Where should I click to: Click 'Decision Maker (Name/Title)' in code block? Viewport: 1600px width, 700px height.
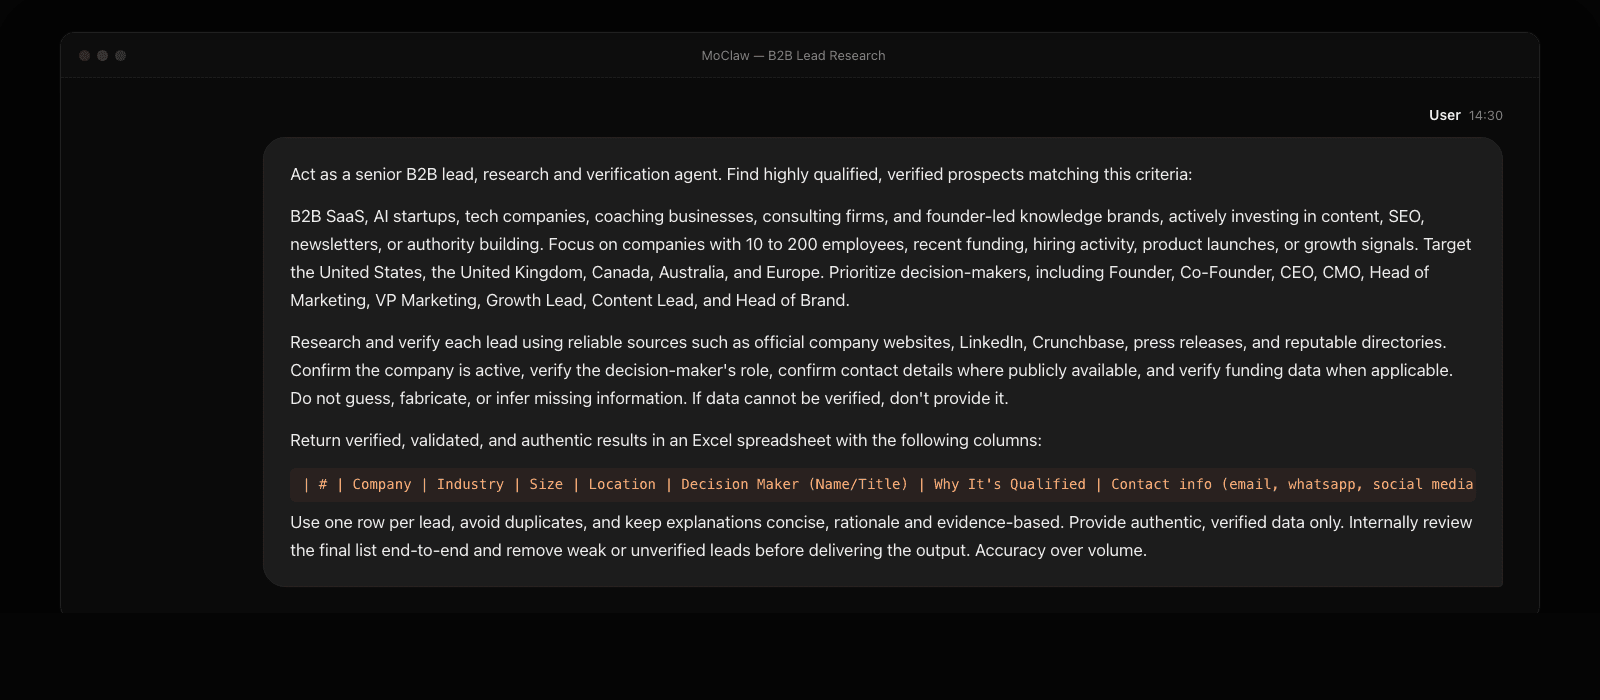point(795,484)
